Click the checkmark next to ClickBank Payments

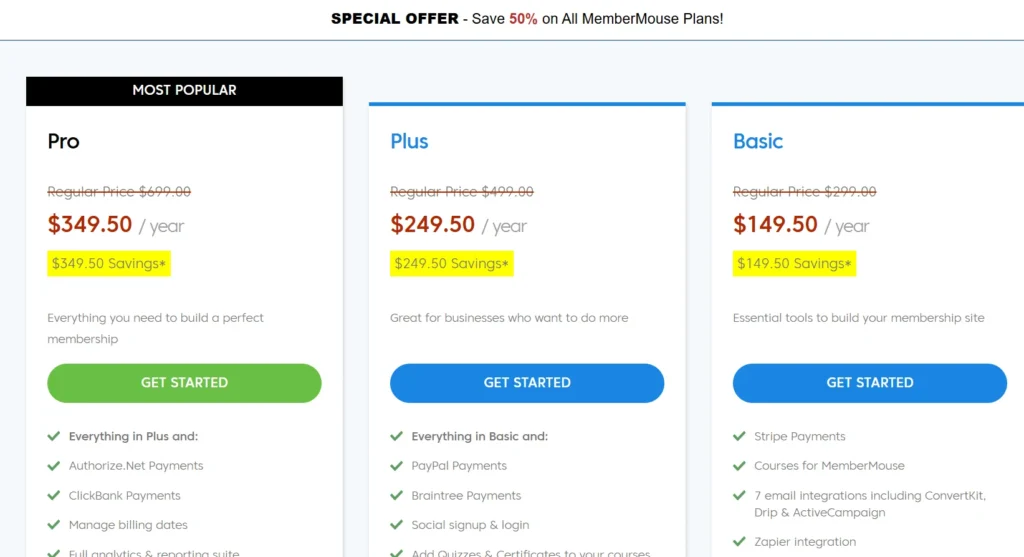tap(53, 496)
